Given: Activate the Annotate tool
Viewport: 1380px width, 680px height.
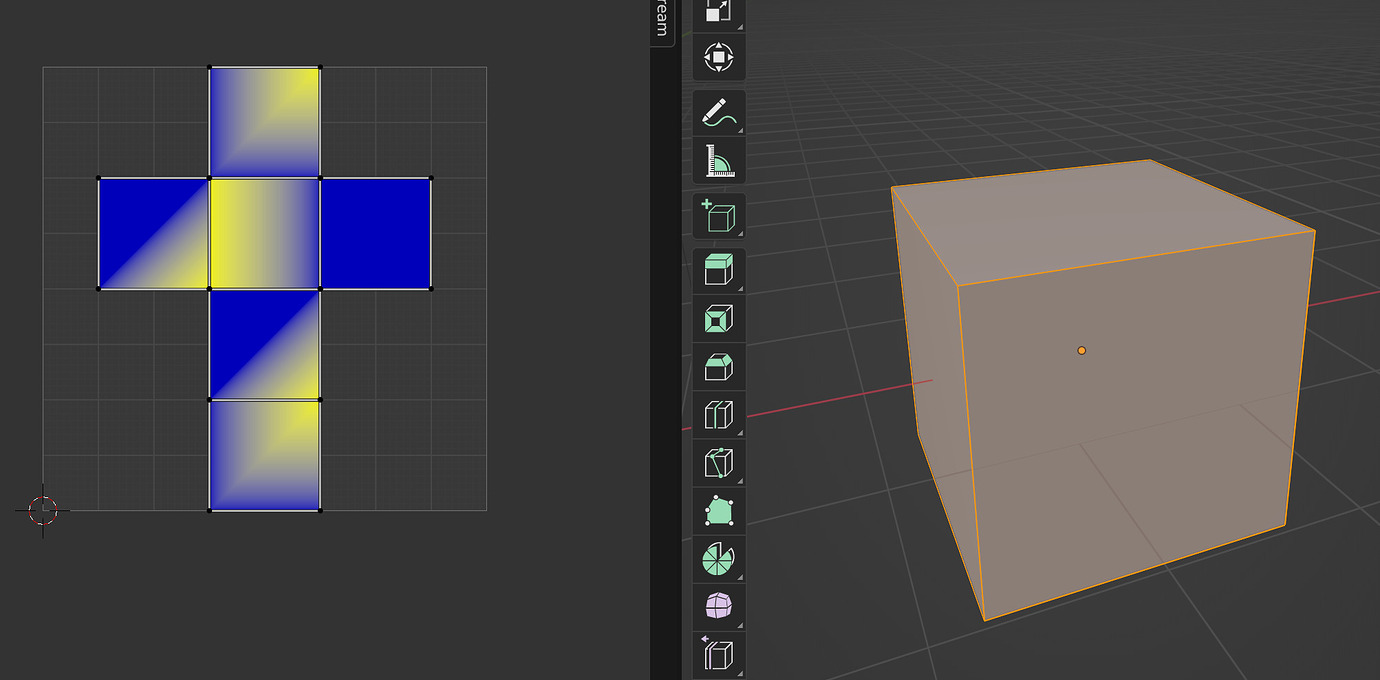Looking at the screenshot, I should pos(718,113).
